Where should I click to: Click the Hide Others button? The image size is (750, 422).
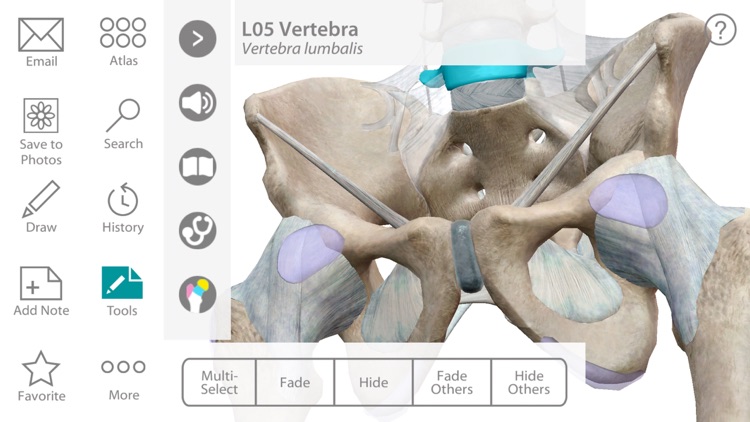pyautogui.click(x=529, y=382)
